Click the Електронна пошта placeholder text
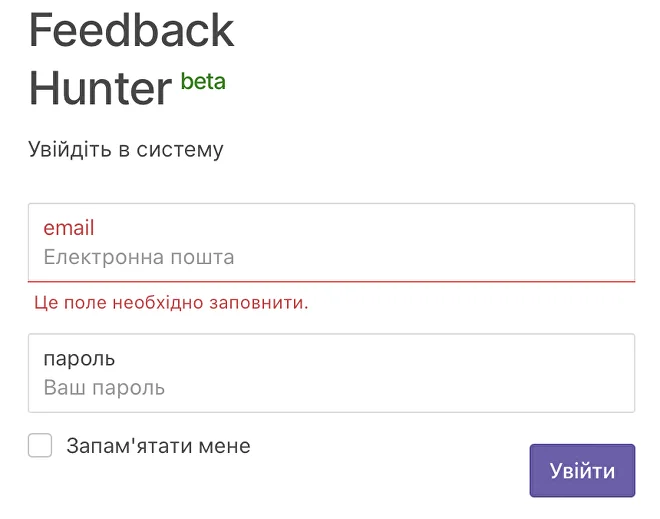The image size is (660, 519). (x=139, y=257)
